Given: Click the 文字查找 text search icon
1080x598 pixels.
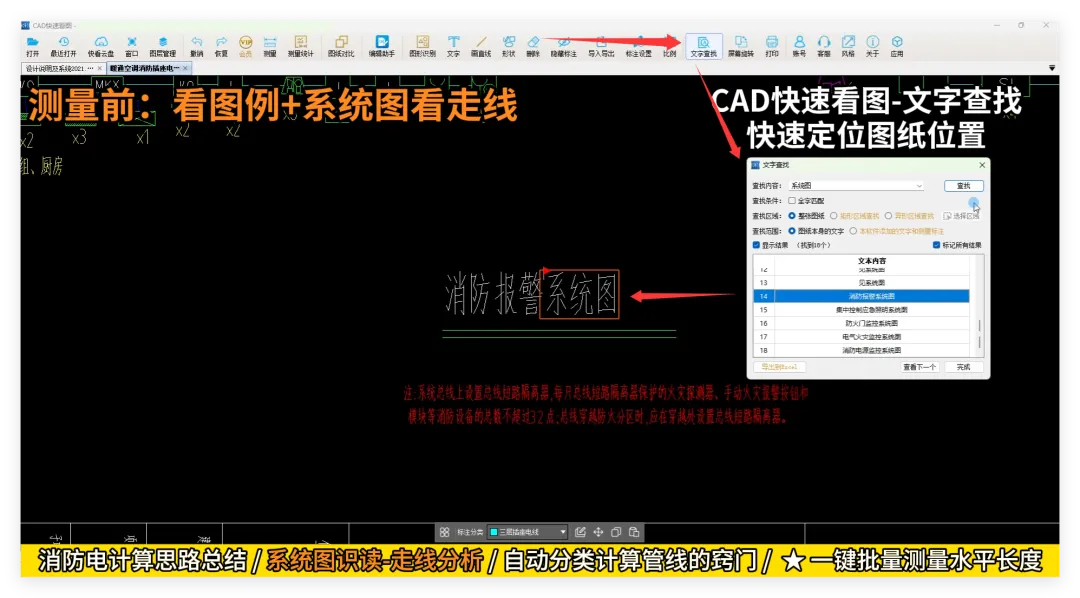Looking at the screenshot, I should tap(703, 46).
